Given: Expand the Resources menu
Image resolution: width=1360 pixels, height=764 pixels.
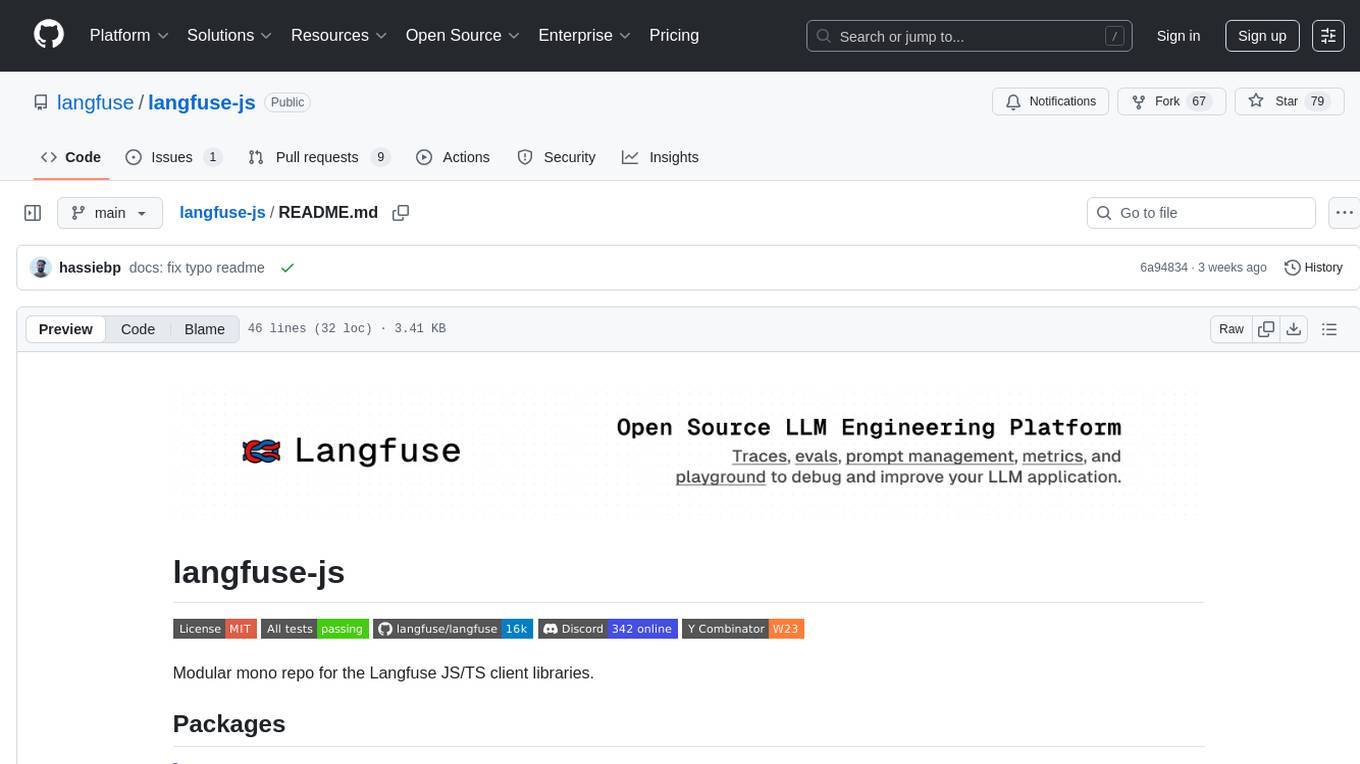Looking at the screenshot, I should click(x=339, y=35).
